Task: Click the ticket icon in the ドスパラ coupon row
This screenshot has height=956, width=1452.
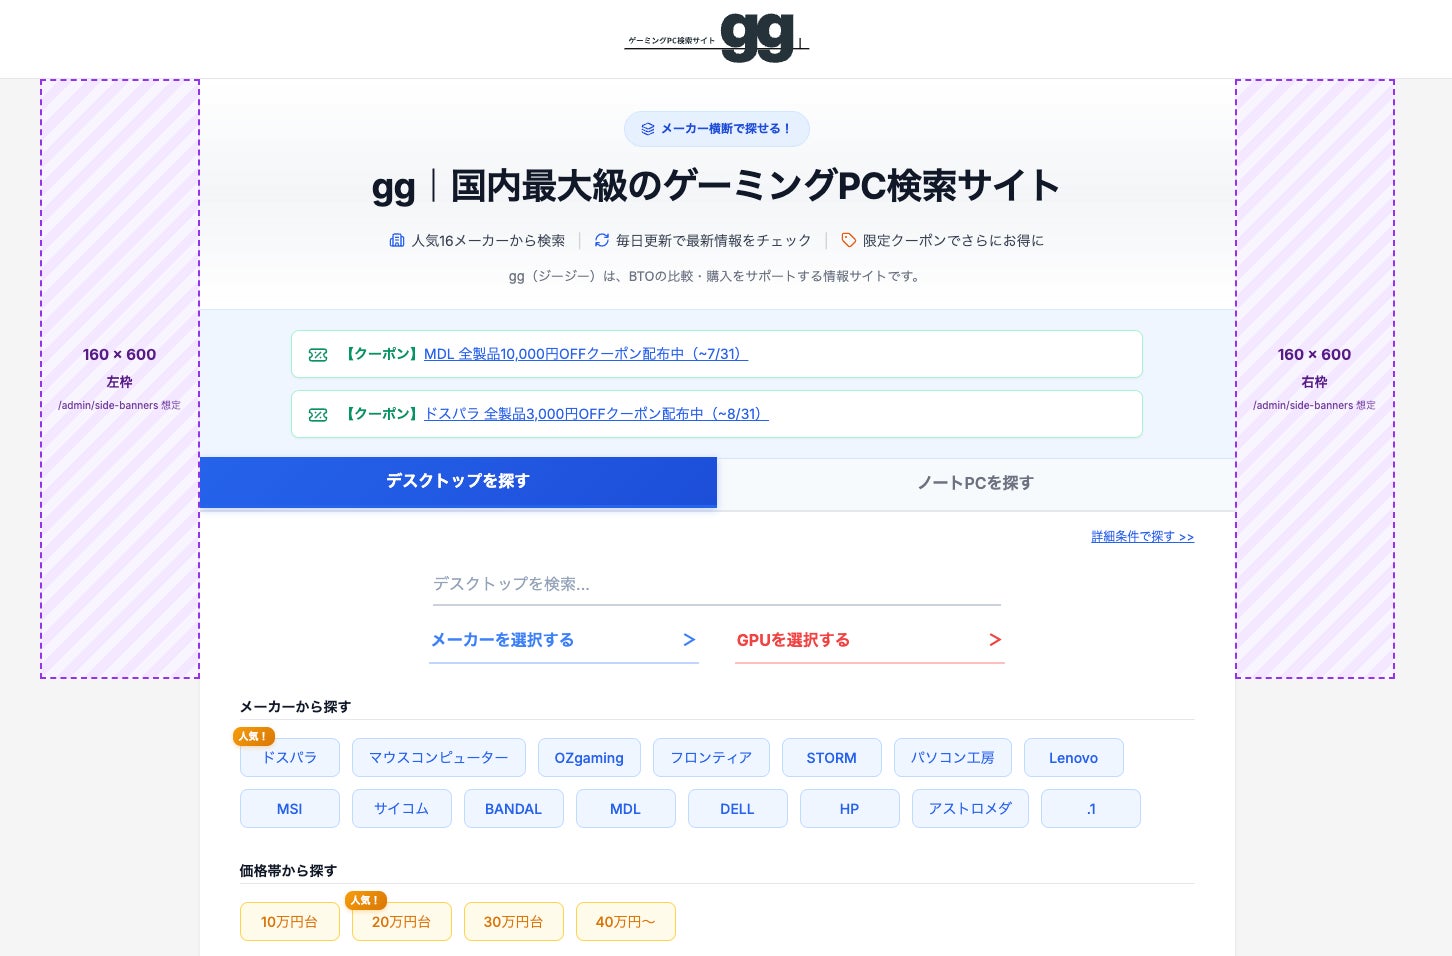Action: [318, 415]
